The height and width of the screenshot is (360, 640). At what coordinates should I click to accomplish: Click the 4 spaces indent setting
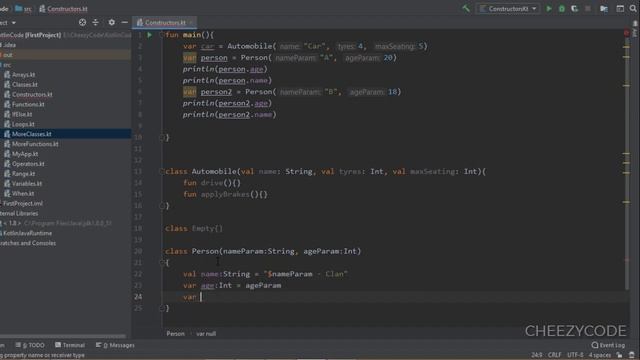[600, 355]
